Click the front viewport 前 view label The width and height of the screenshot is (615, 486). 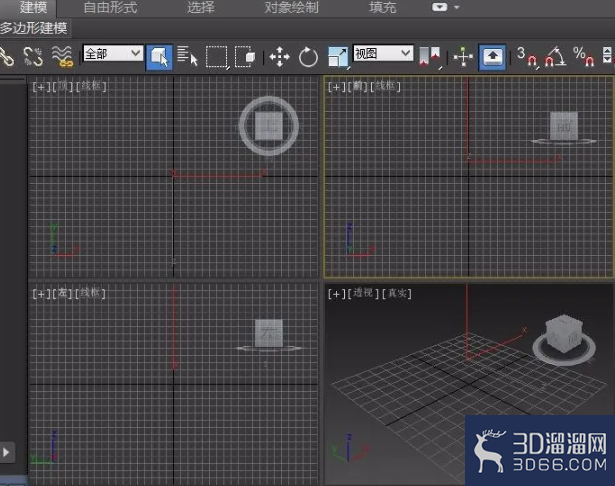tap(357, 86)
